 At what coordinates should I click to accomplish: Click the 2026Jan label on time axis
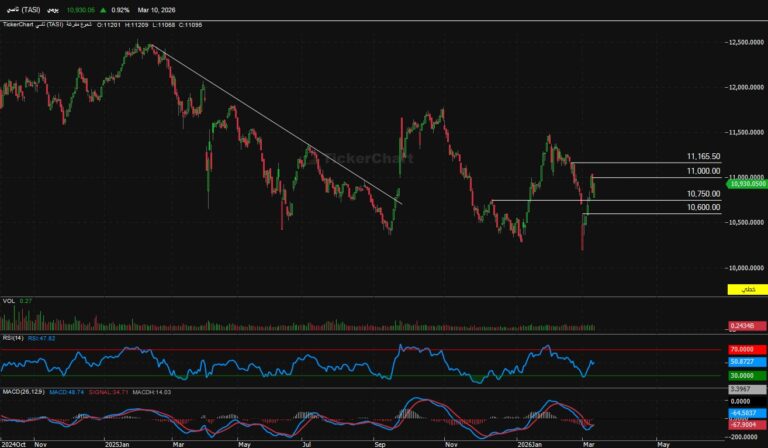coord(528,442)
